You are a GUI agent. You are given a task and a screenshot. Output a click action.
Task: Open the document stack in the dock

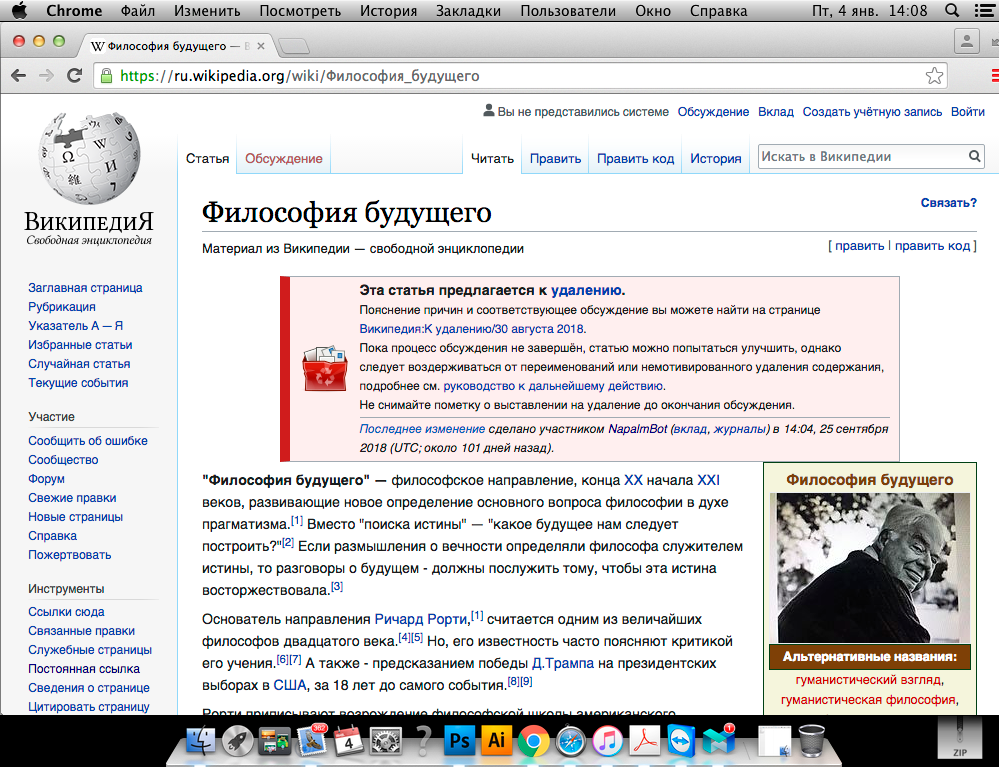[773, 741]
